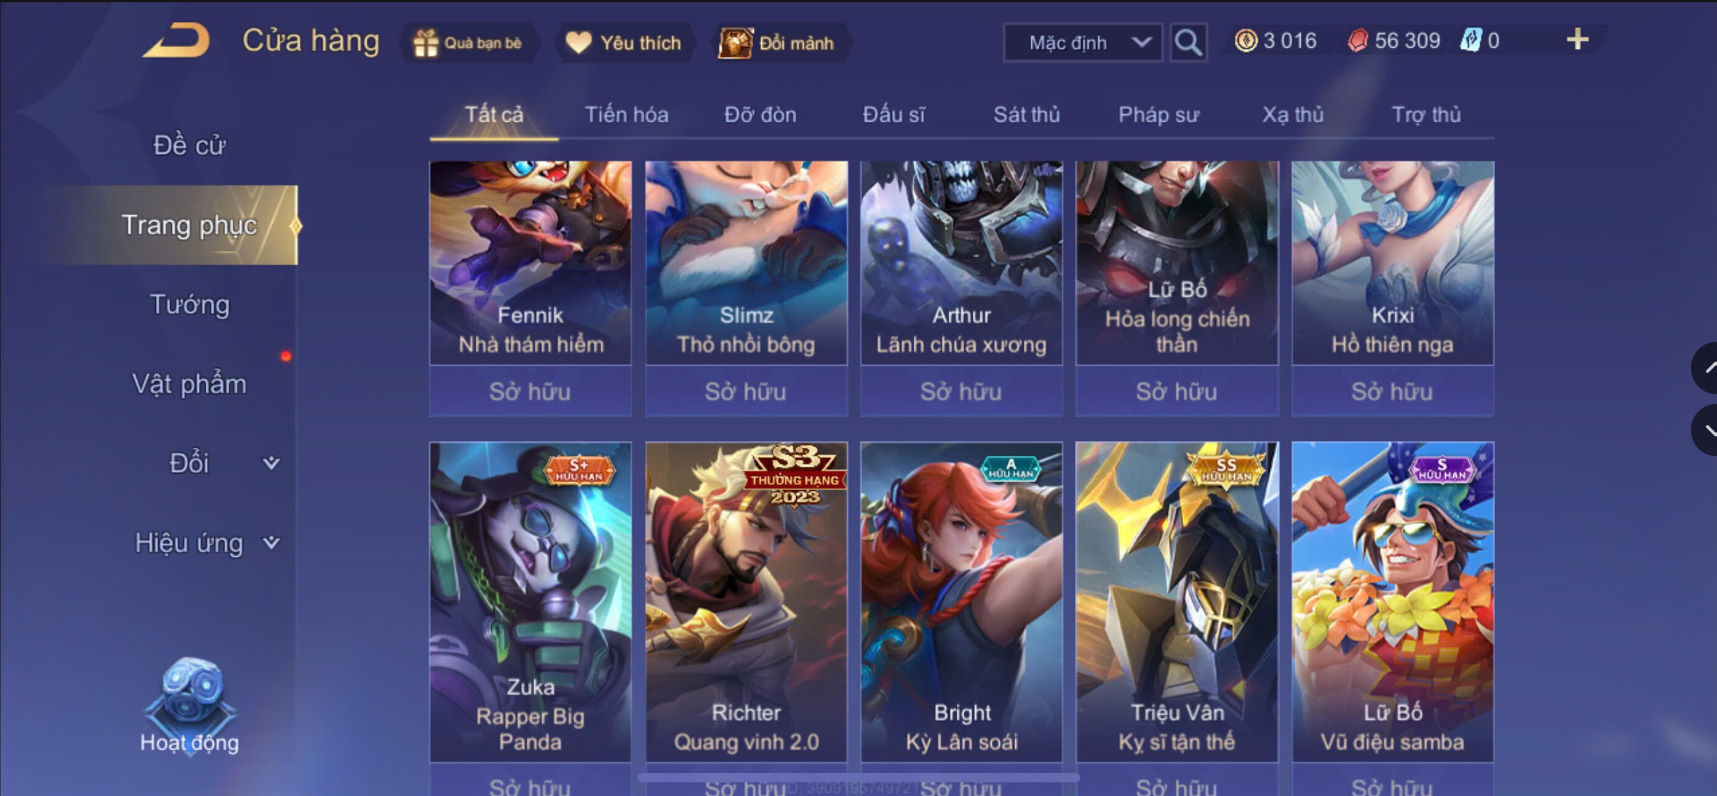
Task: Select Tướng in the sidebar
Action: click(x=190, y=304)
